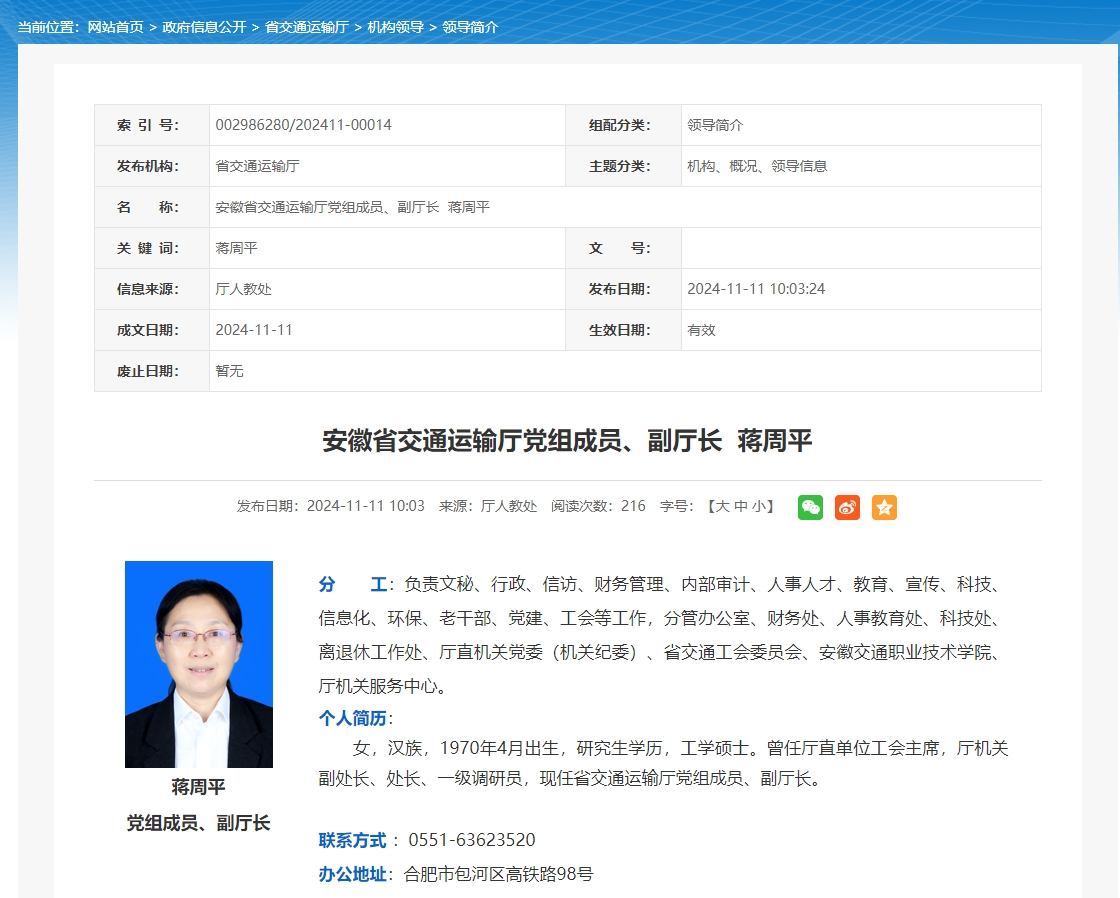Share the article via the Weibo icon
Screen dimensions: 1120x898
847,507
